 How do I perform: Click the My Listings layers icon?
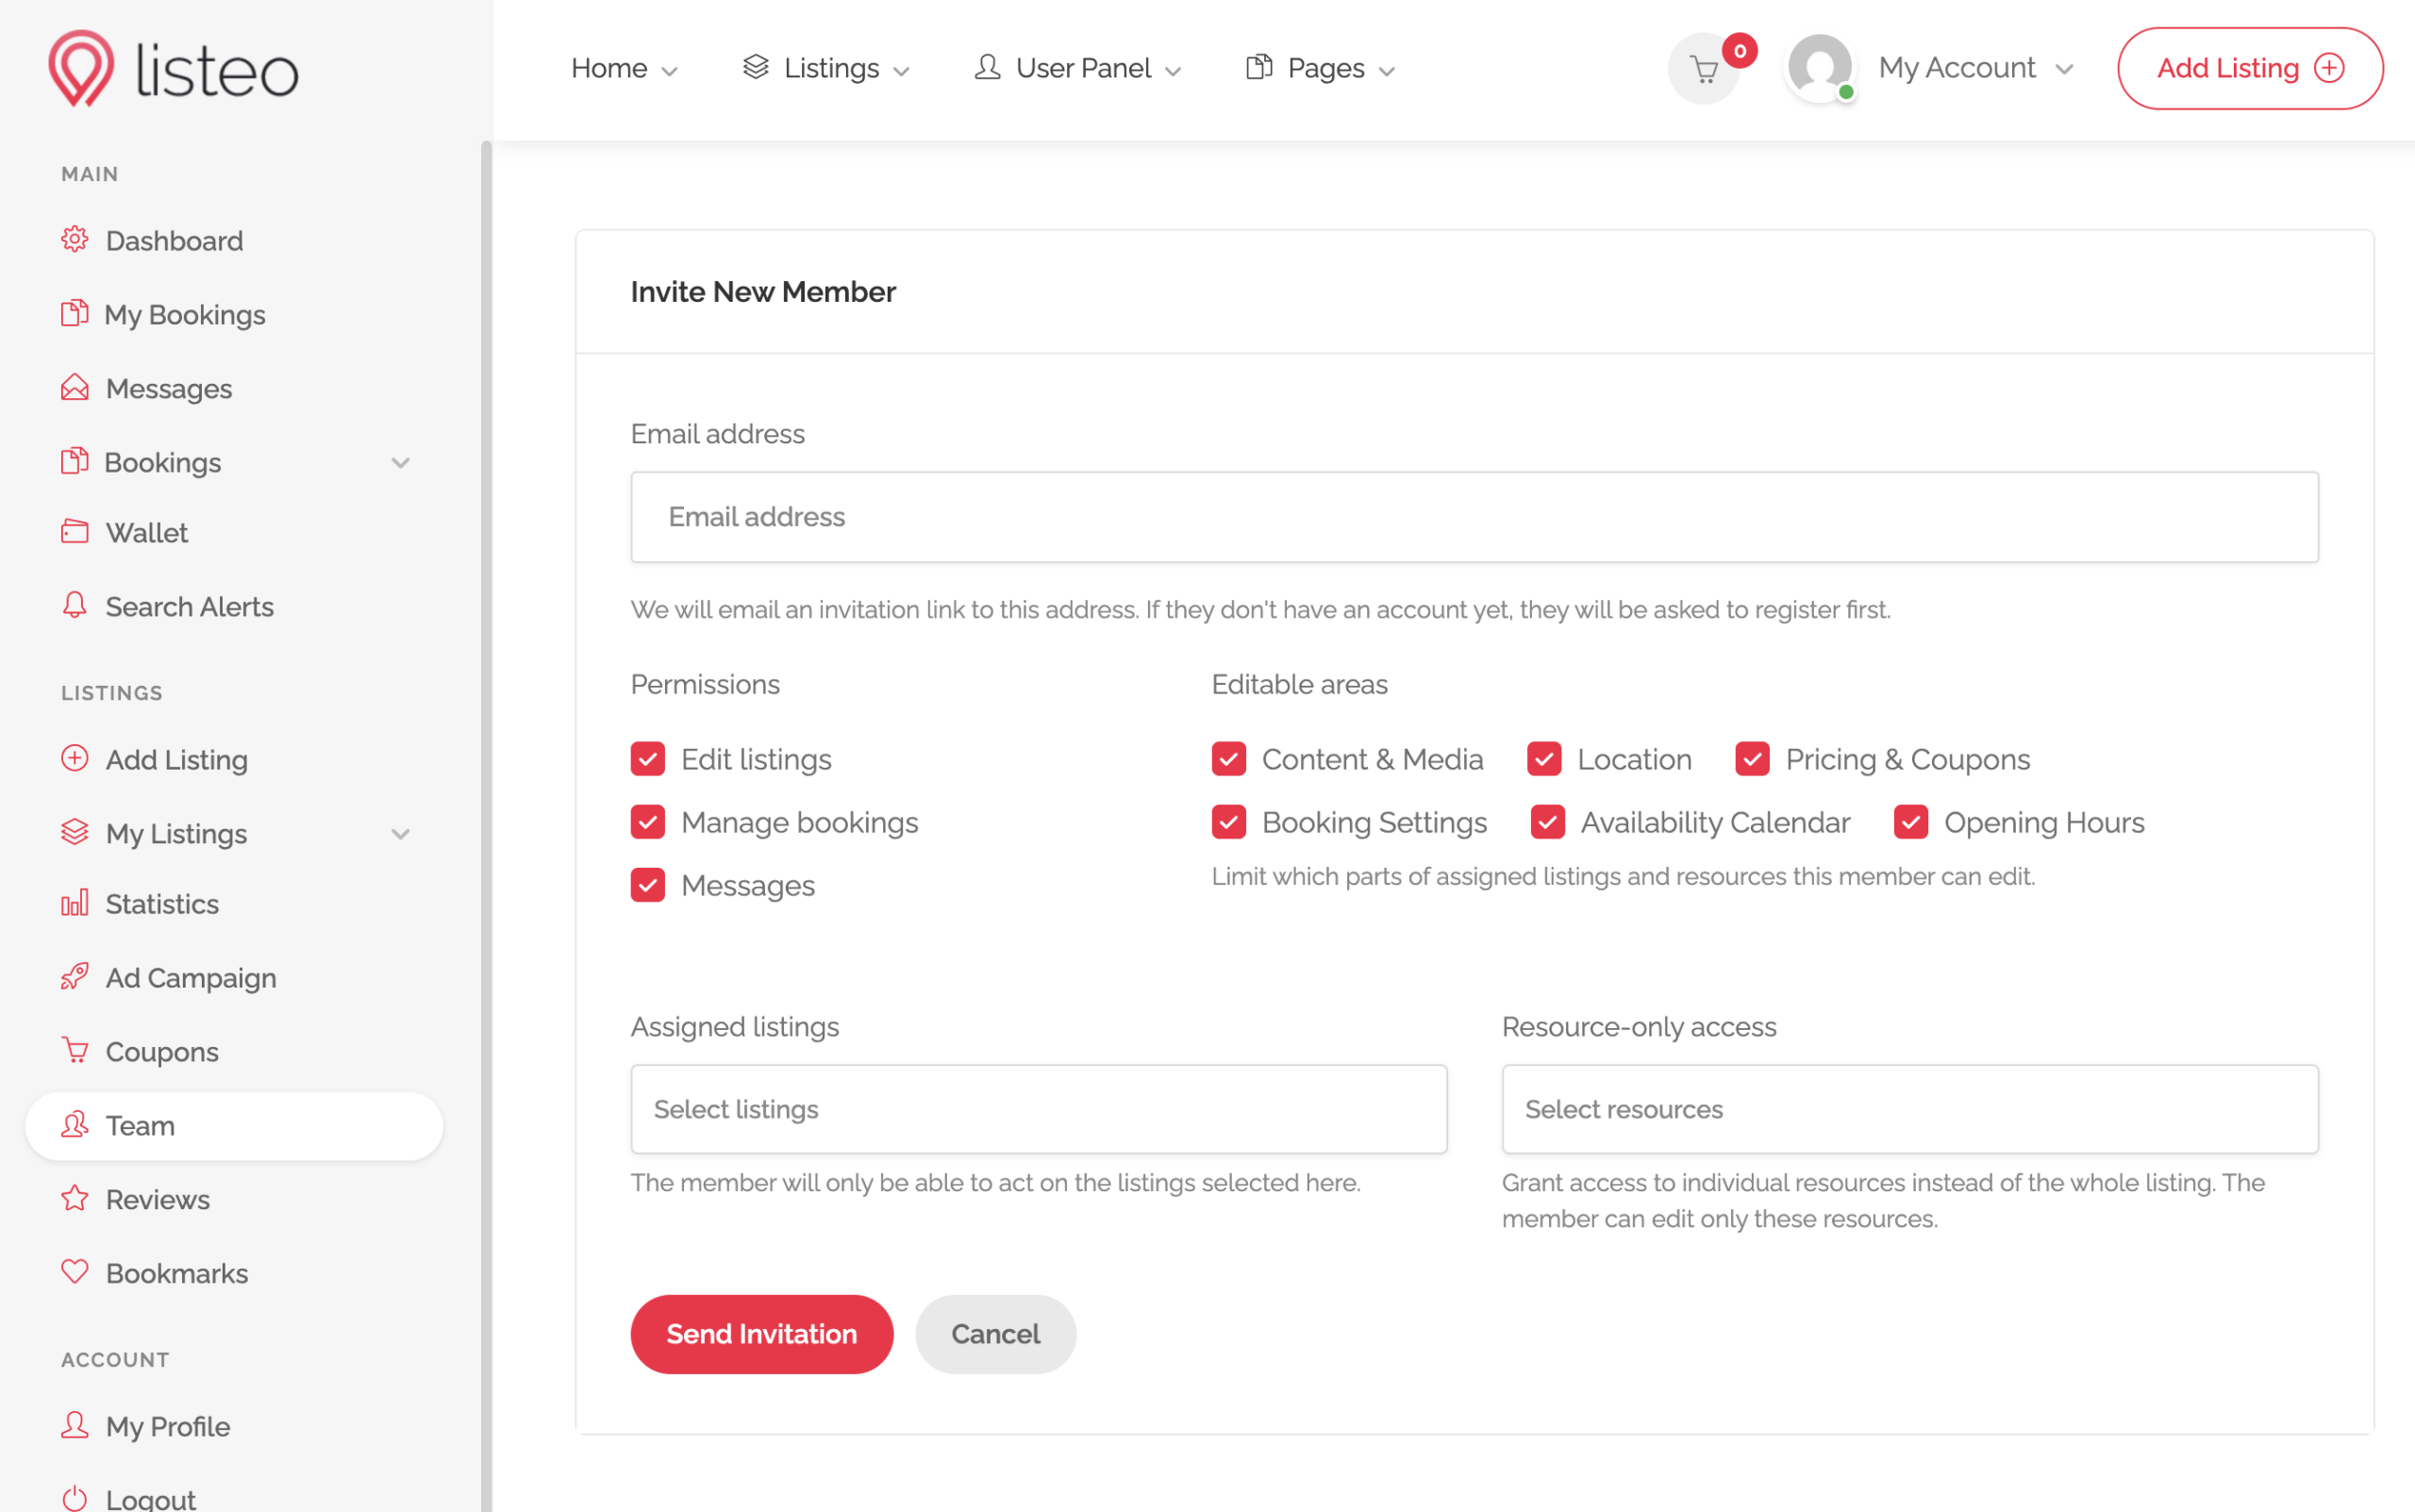75,833
